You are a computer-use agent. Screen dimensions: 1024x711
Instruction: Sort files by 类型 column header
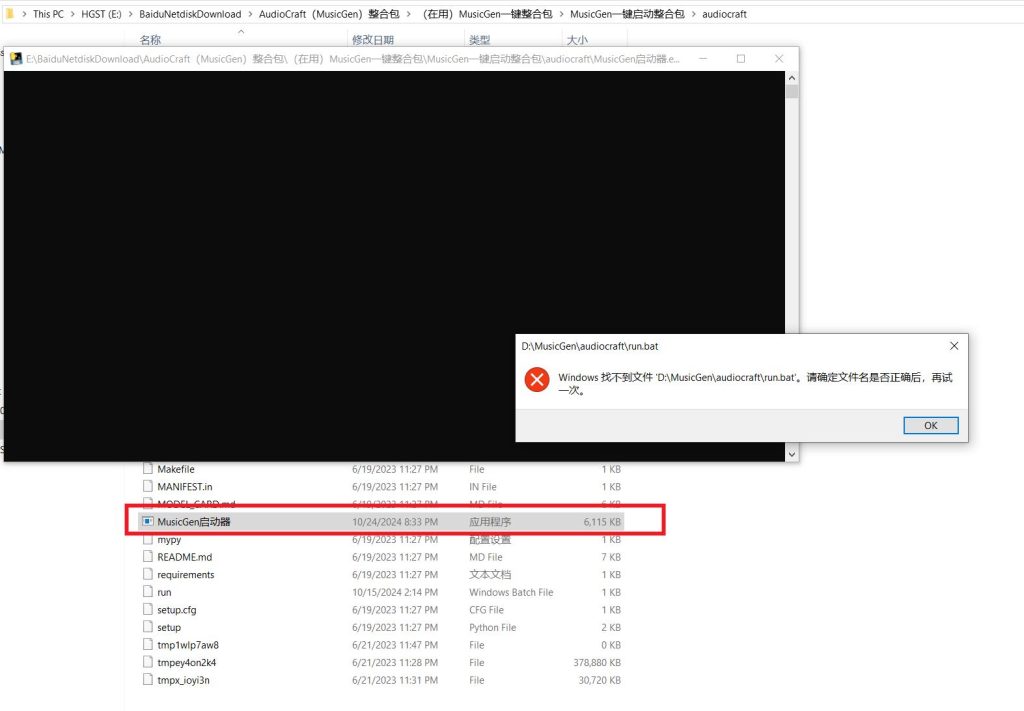click(x=479, y=40)
